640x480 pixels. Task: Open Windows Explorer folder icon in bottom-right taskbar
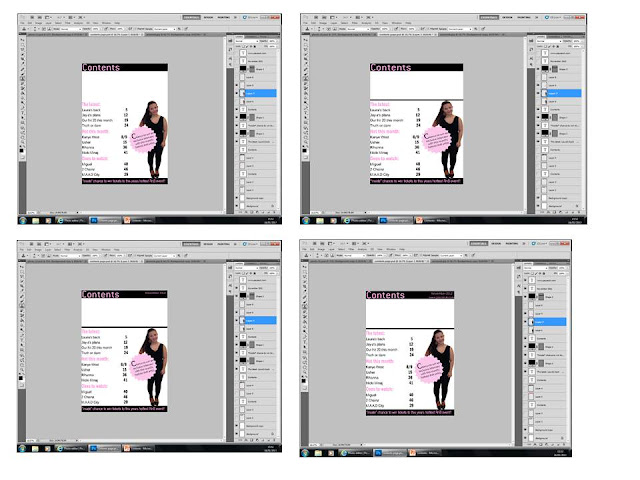coord(318,453)
